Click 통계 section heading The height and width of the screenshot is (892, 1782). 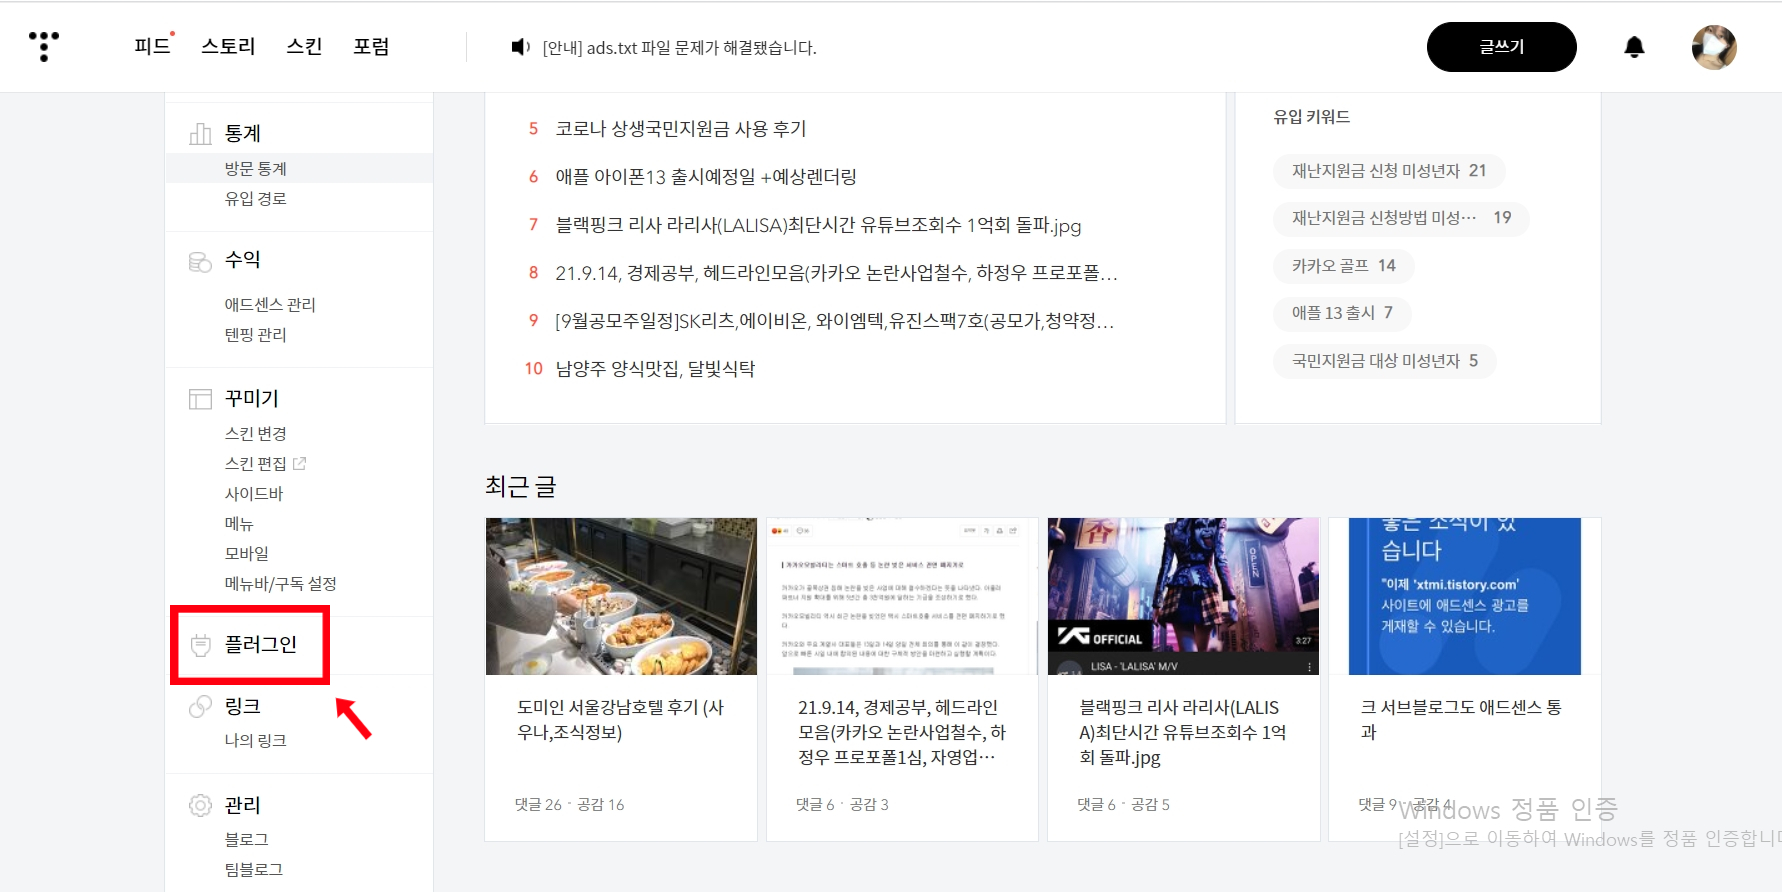coord(242,134)
